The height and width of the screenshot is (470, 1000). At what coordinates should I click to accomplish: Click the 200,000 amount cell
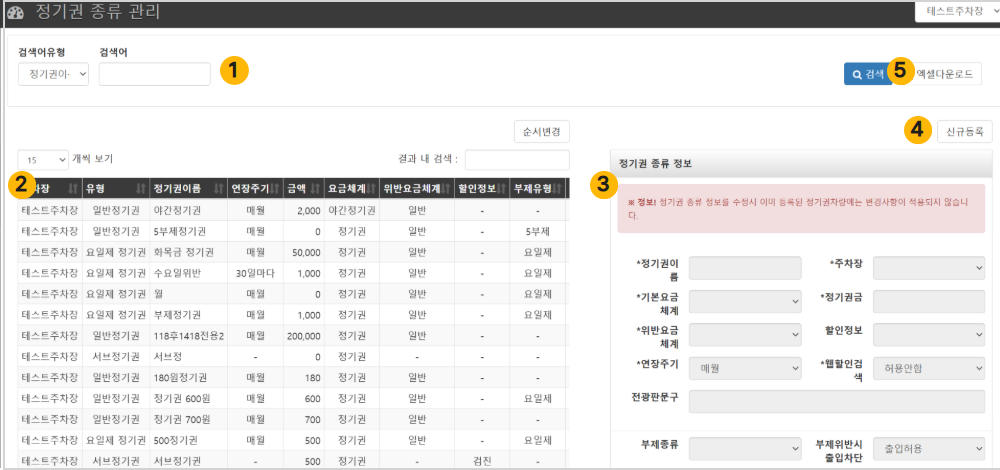click(x=304, y=336)
